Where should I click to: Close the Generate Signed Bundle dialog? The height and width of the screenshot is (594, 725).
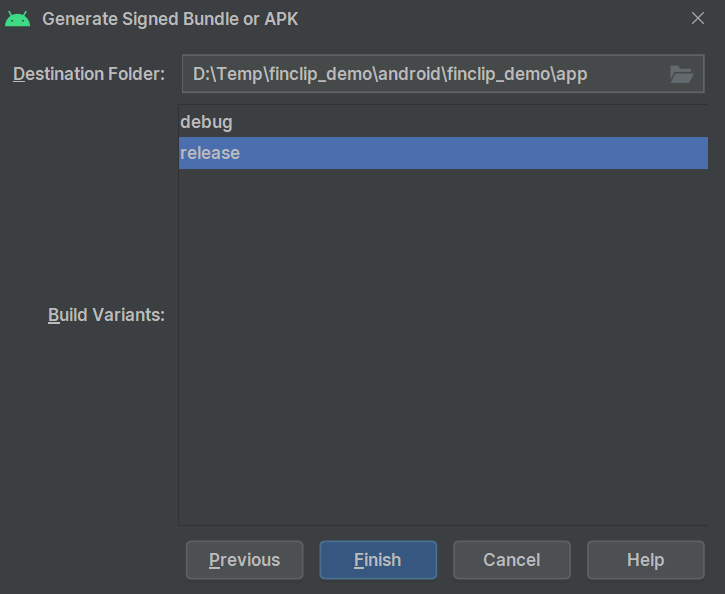(698, 18)
